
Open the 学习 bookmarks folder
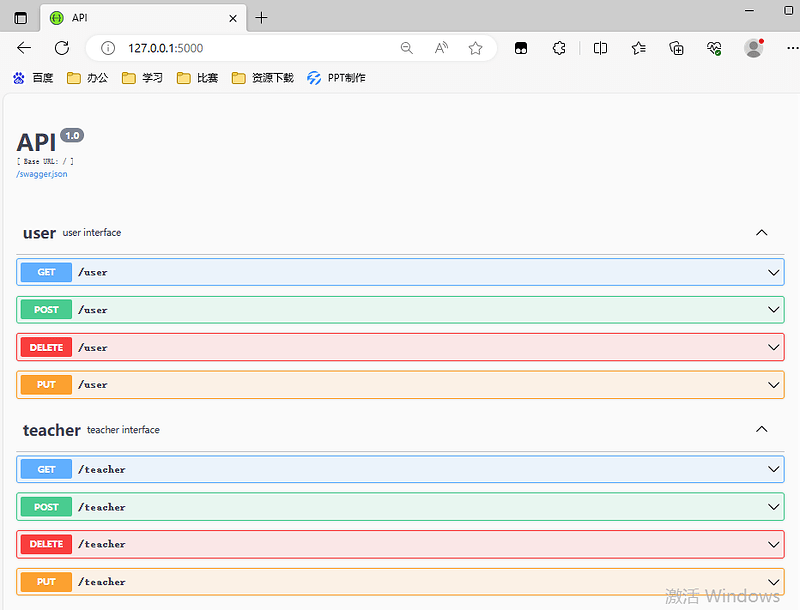pyautogui.click(x=142, y=78)
